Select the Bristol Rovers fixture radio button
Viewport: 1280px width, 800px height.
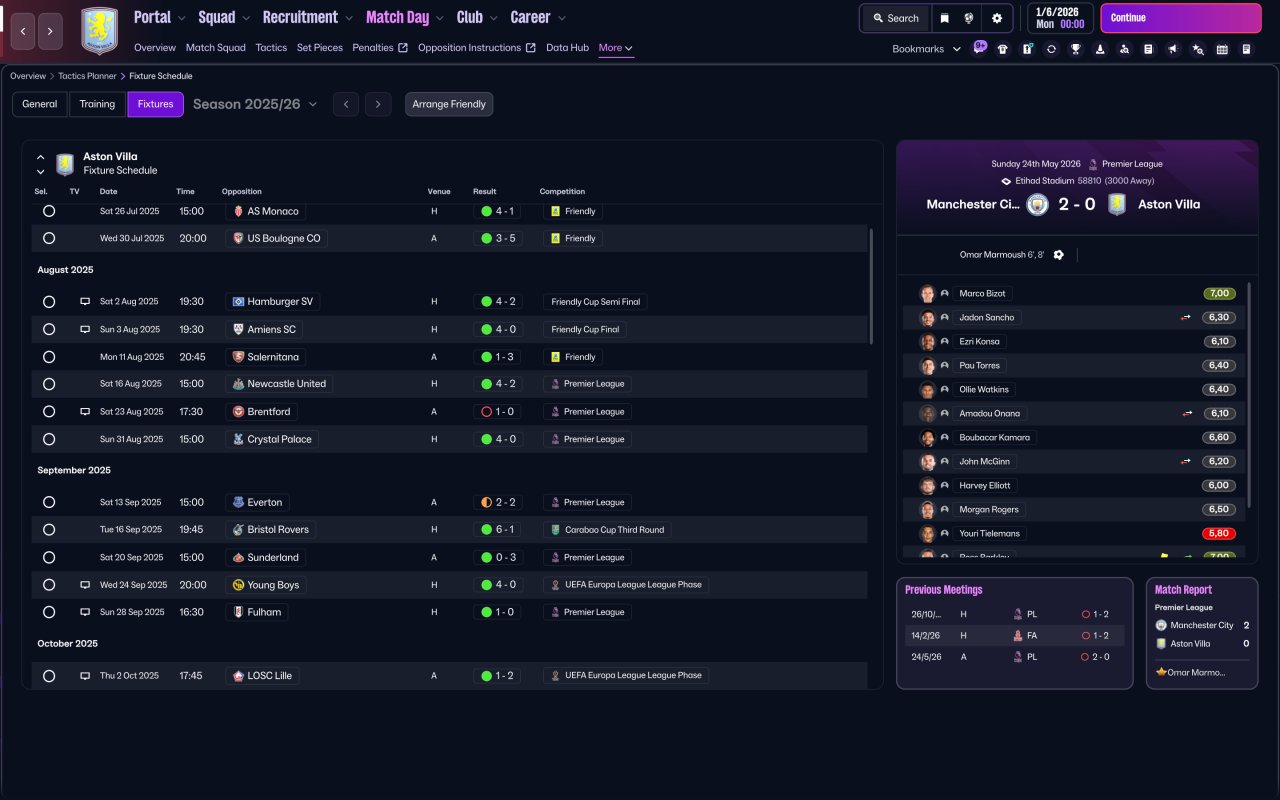click(x=49, y=529)
